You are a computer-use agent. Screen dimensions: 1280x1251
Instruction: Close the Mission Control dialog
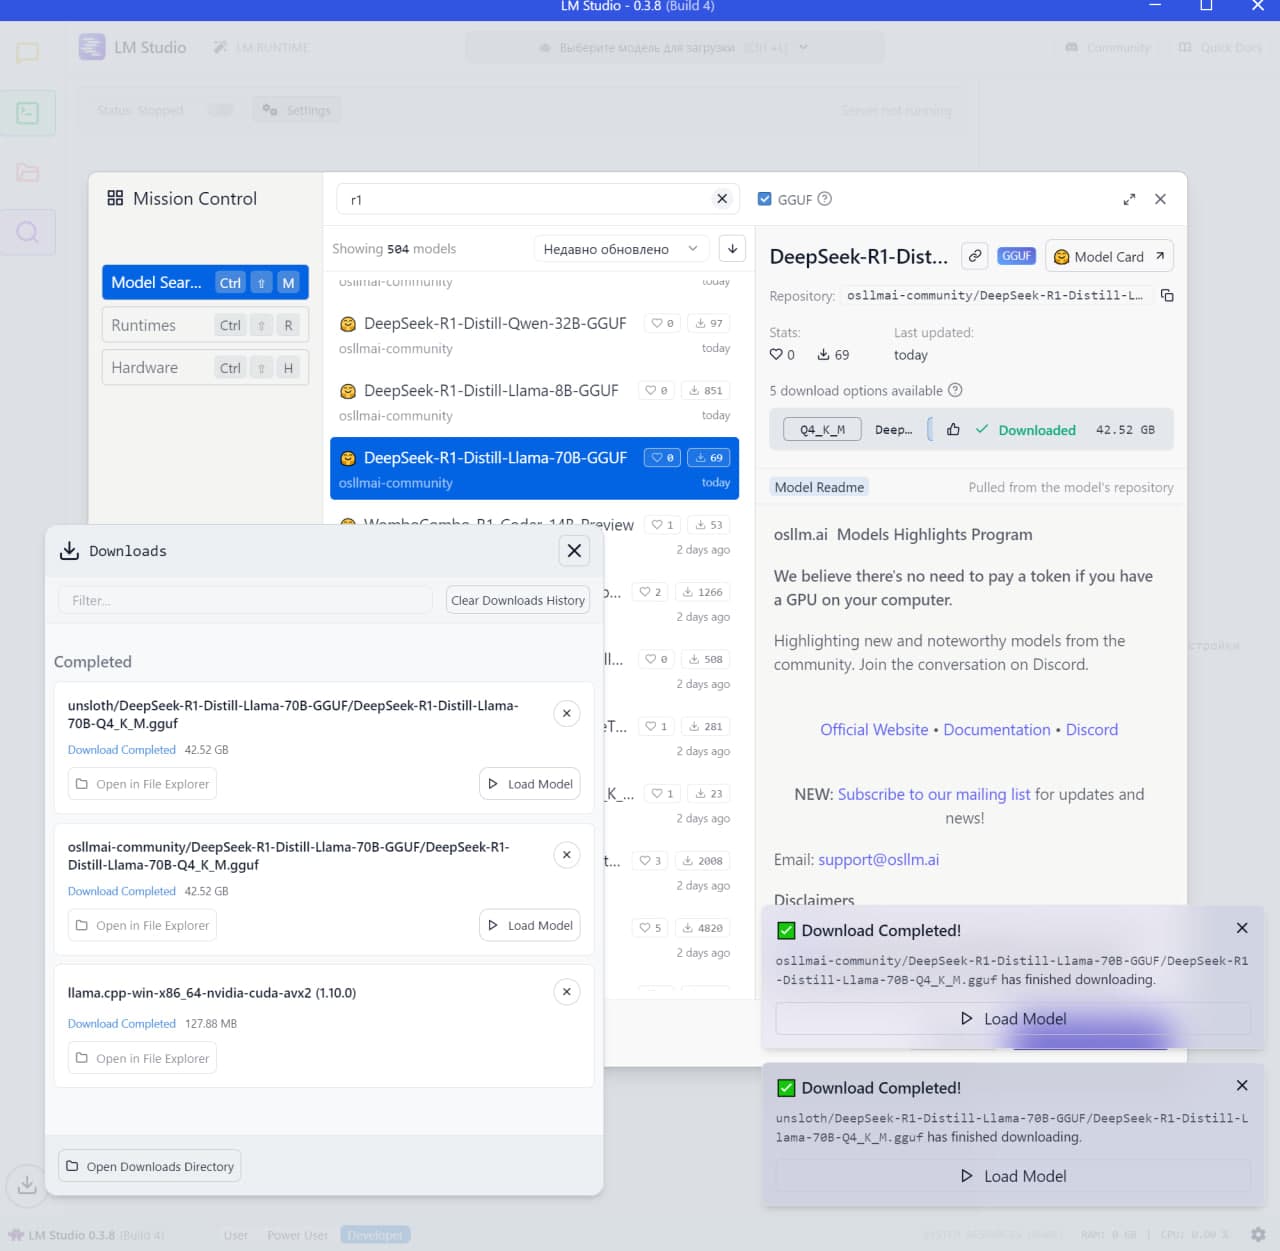click(1160, 199)
